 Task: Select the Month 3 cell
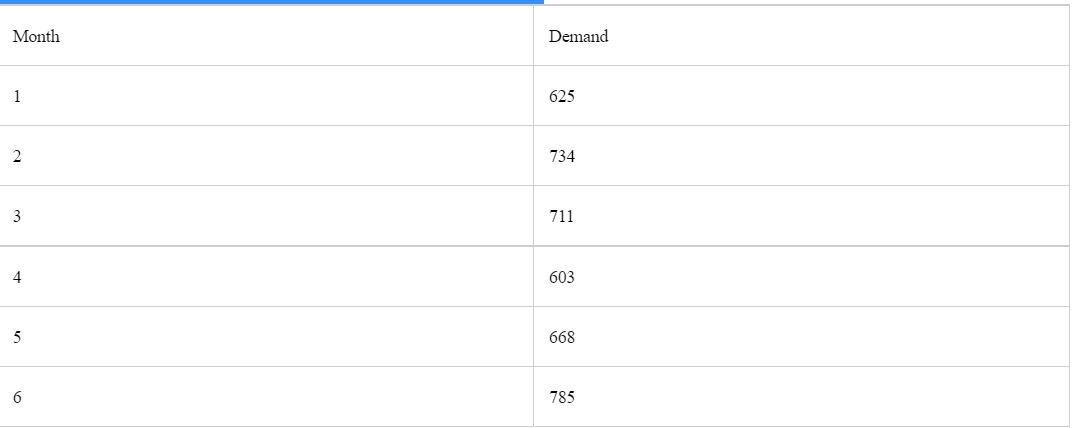click(17, 217)
